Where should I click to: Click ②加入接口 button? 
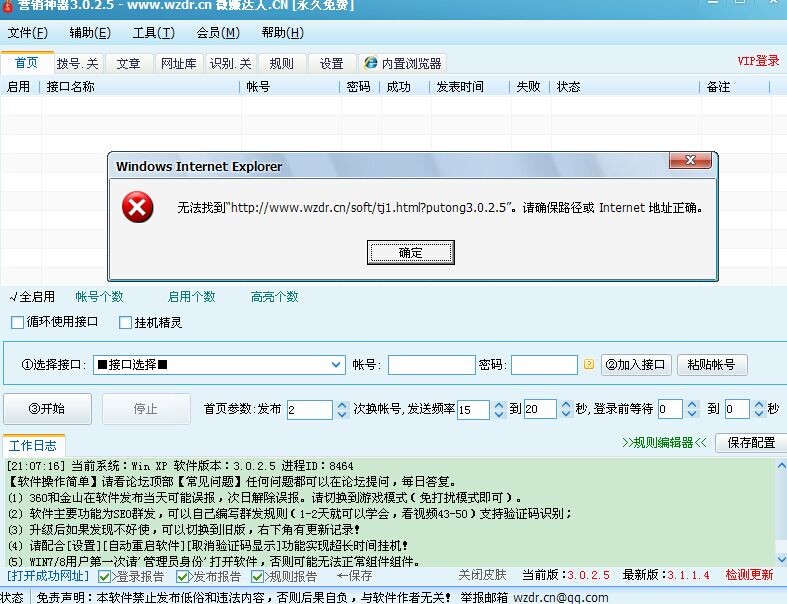[636, 365]
